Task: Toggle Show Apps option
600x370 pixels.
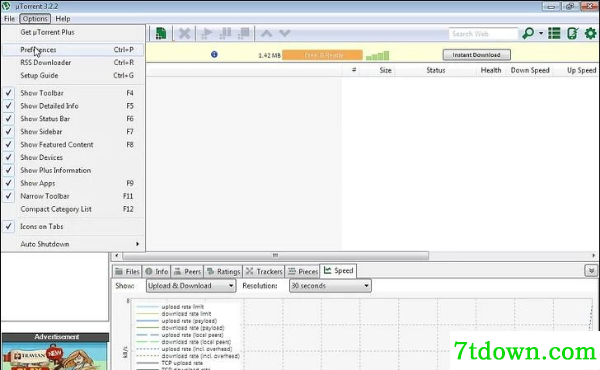Action: coord(73,183)
